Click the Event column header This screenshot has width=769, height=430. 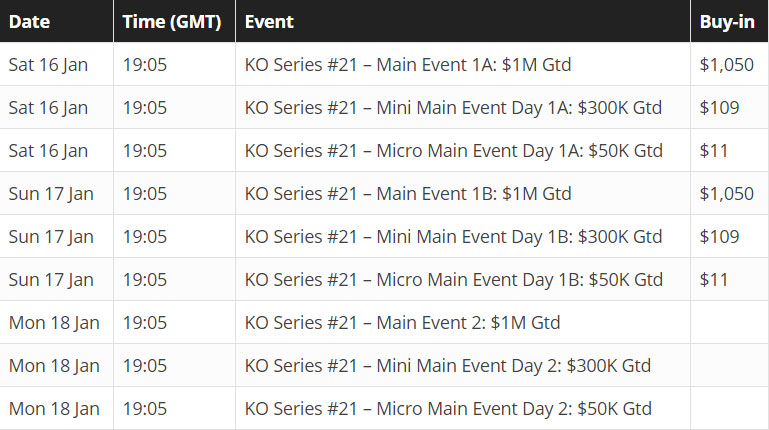(x=269, y=22)
